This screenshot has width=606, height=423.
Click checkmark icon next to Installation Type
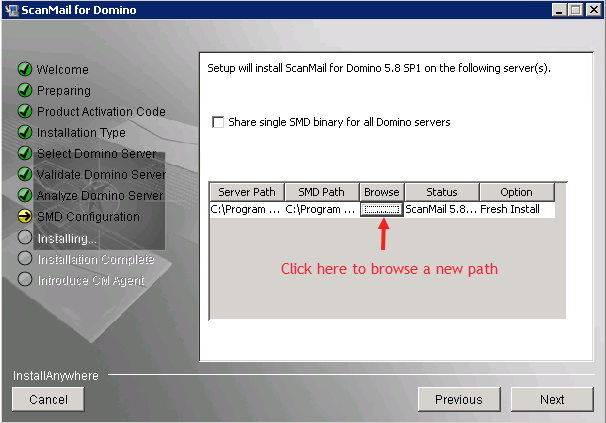tap(25, 132)
